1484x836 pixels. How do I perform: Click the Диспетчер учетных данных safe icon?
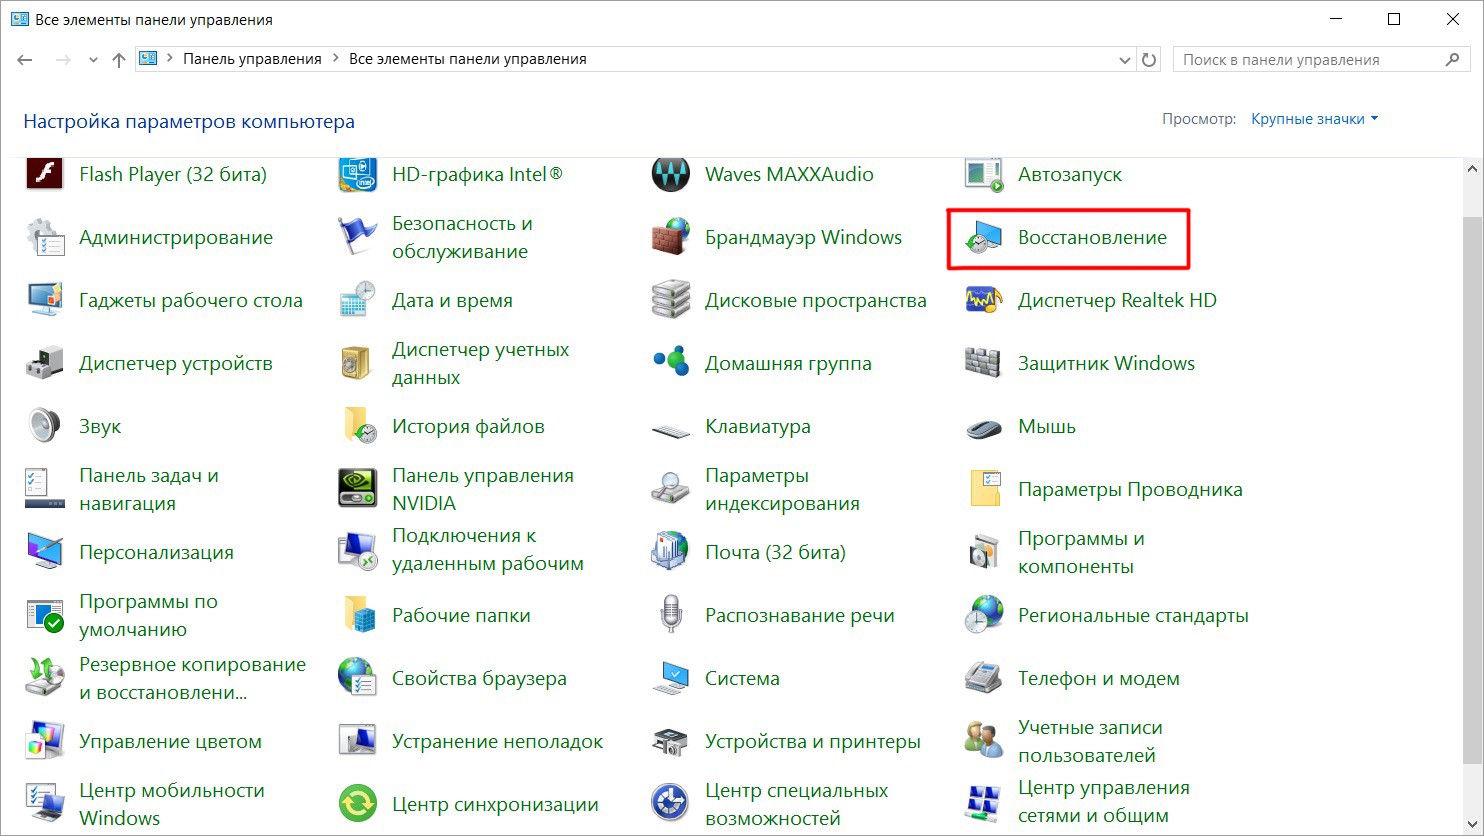(x=357, y=364)
